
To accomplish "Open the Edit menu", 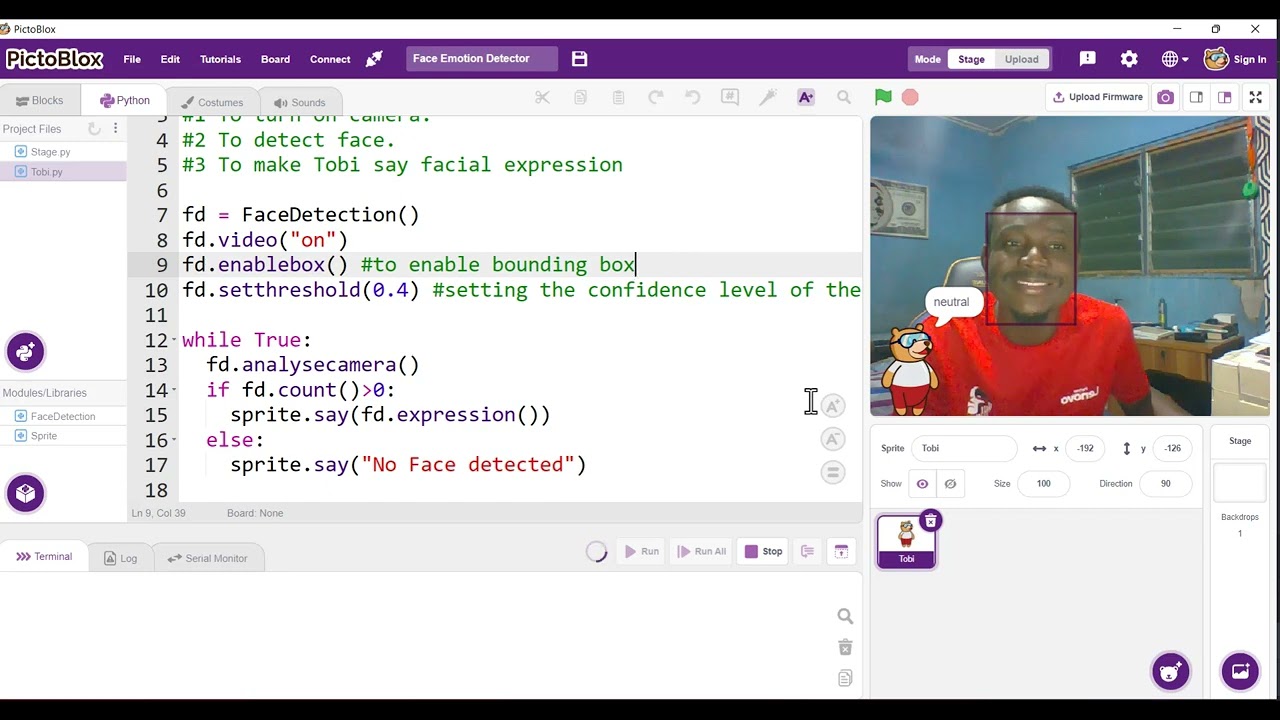I will click(x=170, y=59).
